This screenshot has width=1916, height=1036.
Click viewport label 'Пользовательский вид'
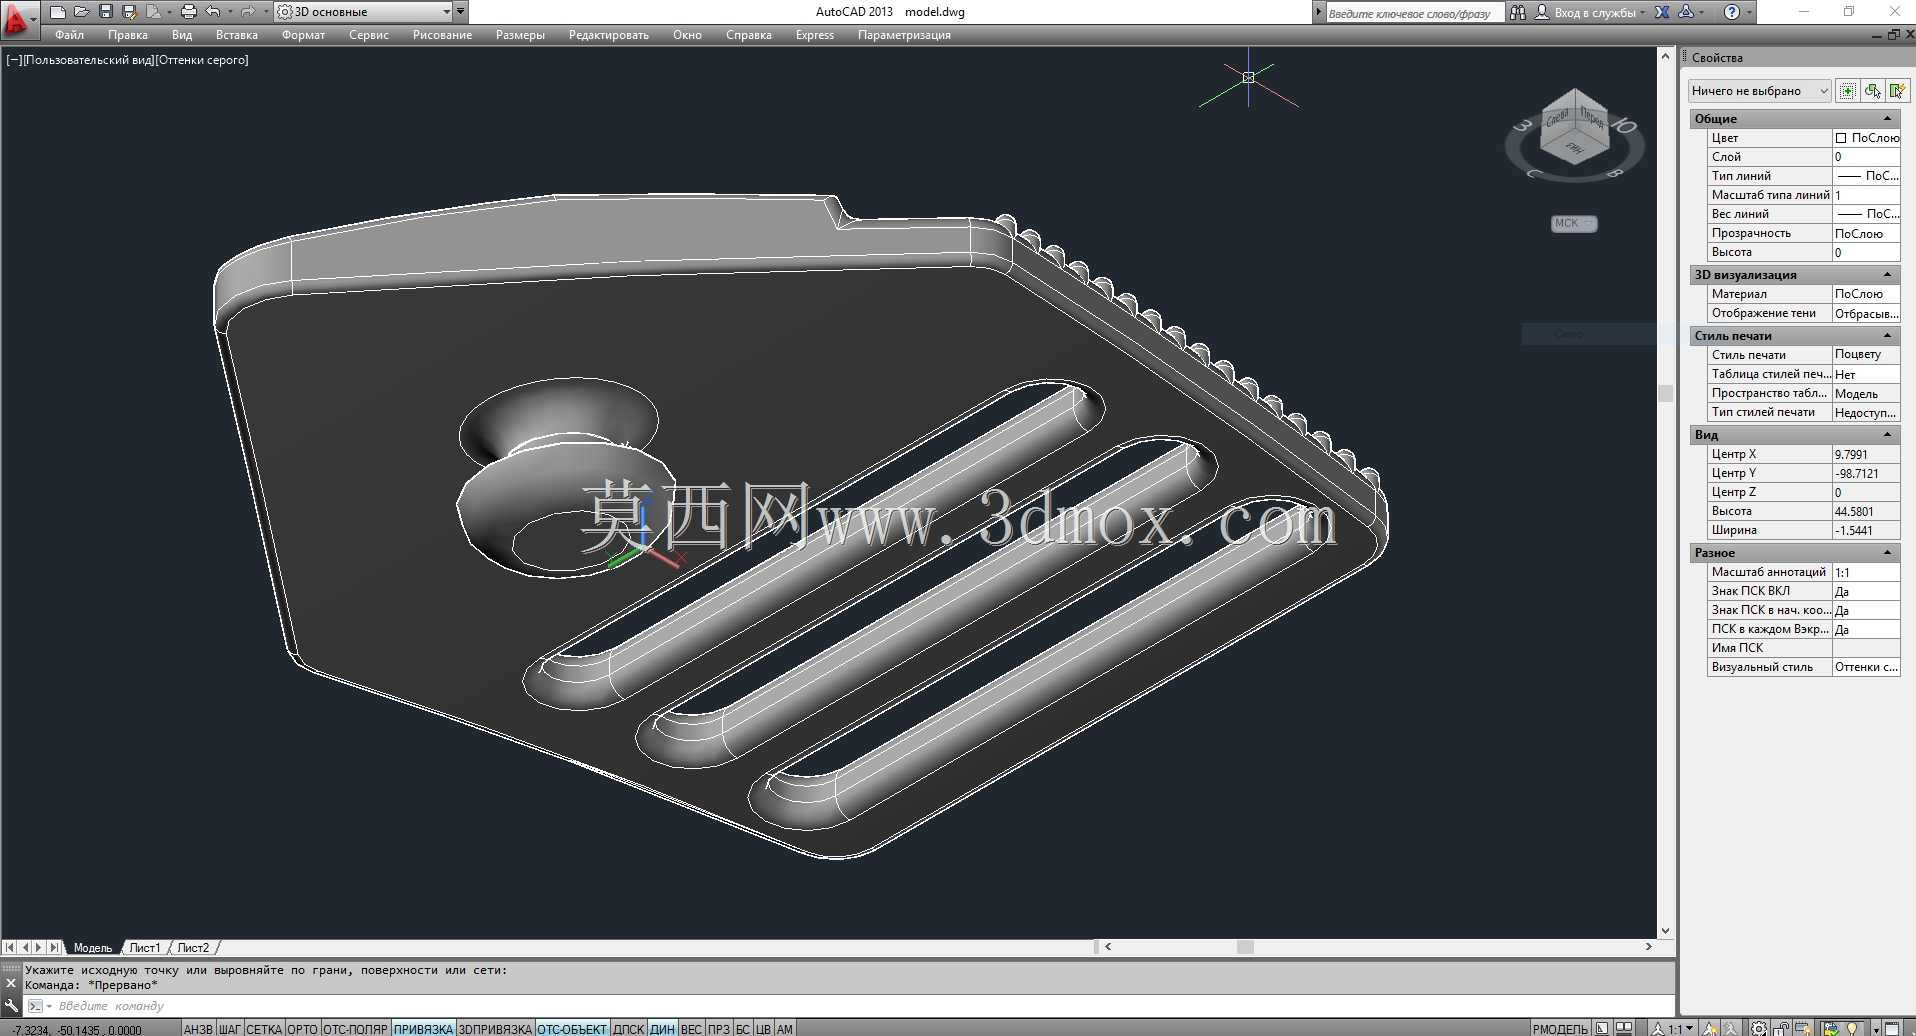[89, 60]
